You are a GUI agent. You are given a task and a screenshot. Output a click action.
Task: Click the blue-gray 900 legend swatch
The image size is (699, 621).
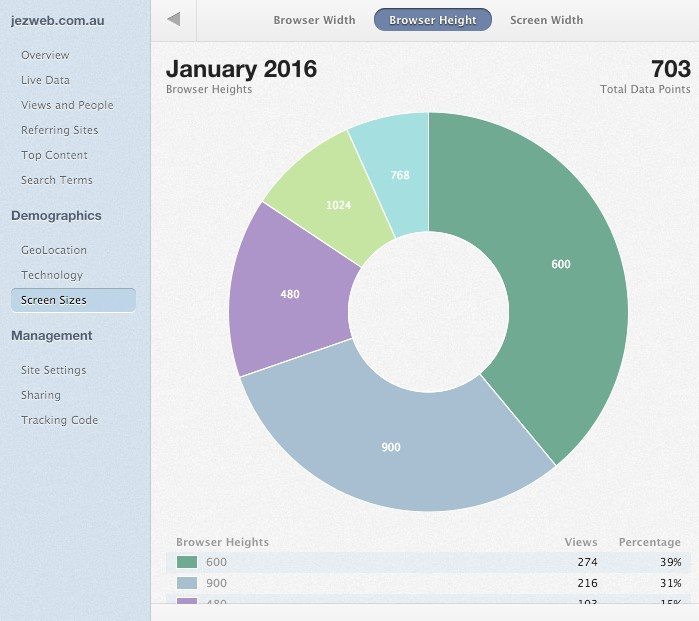coord(187,583)
